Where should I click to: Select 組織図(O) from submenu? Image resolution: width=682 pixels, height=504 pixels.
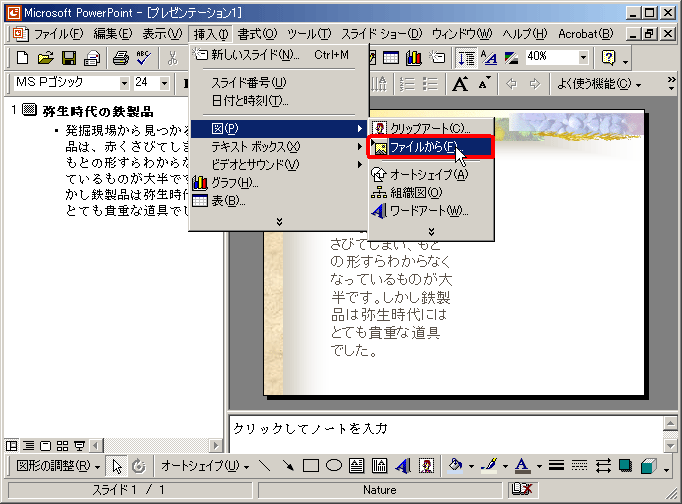point(431,193)
